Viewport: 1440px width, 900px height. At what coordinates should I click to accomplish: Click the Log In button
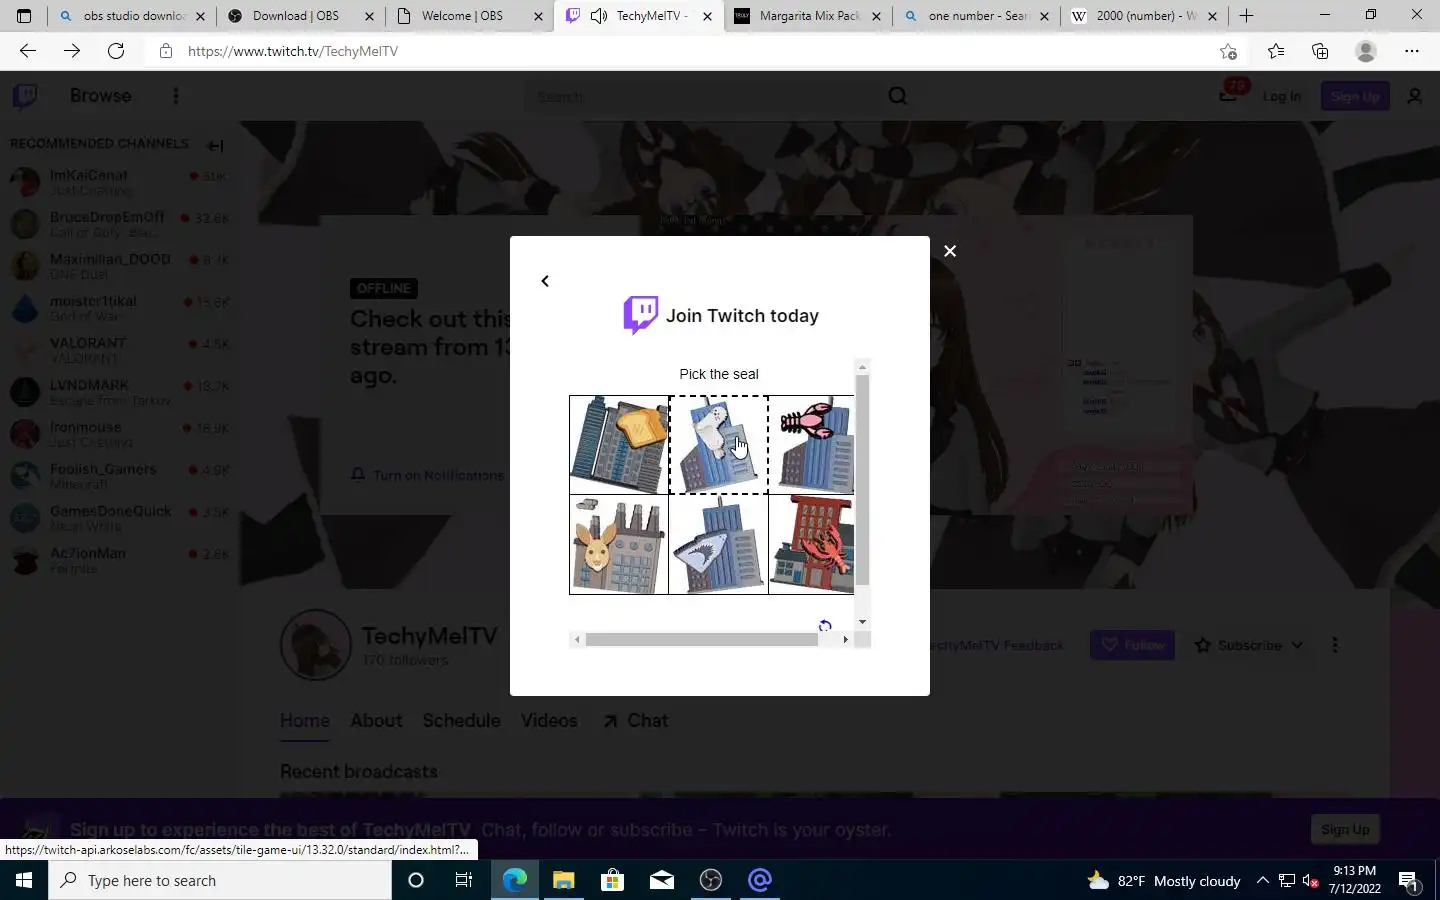tap(1281, 96)
